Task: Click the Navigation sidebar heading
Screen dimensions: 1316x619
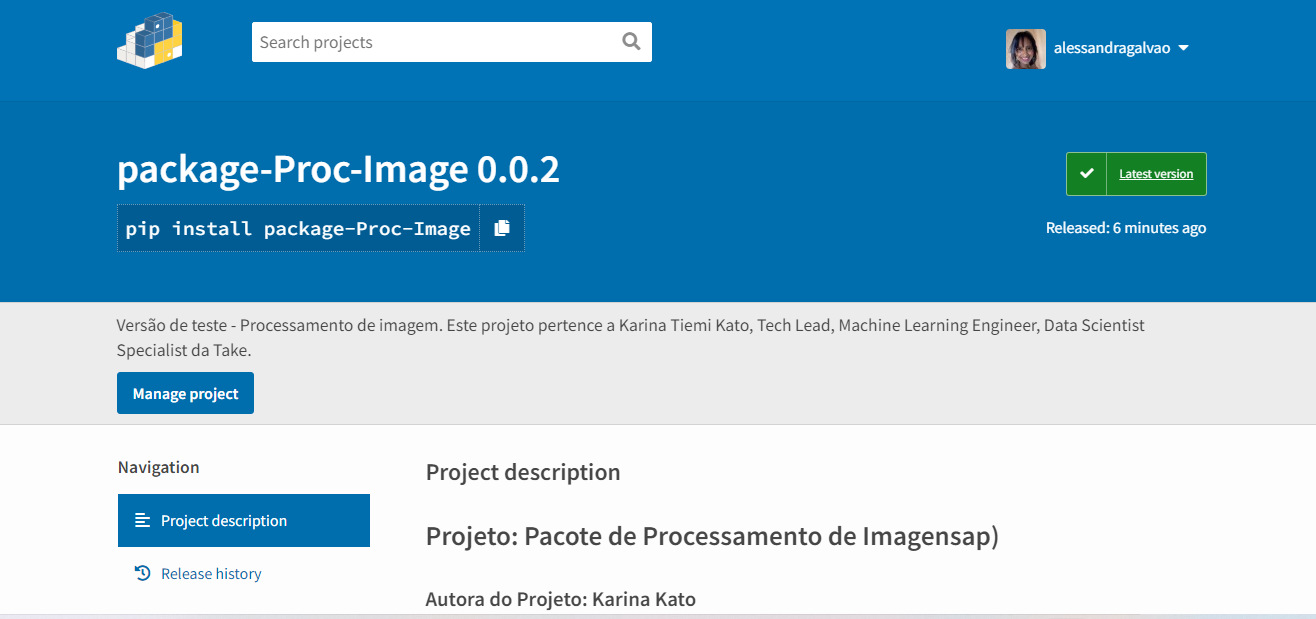Action: point(158,467)
